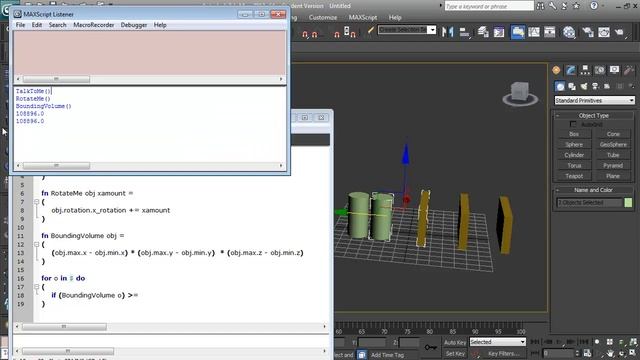This screenshot has width=640, height=360.
Task: Toggle the AutoGrid checkbox
Action: click(x=573, y=124)
